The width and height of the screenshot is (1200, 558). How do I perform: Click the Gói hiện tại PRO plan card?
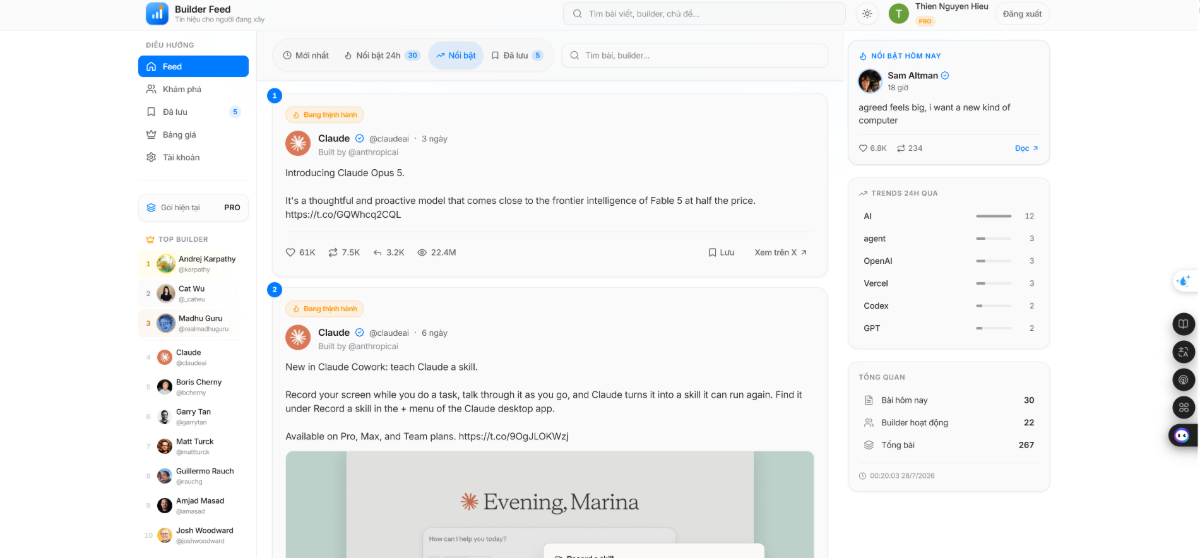tap(193, 207)
